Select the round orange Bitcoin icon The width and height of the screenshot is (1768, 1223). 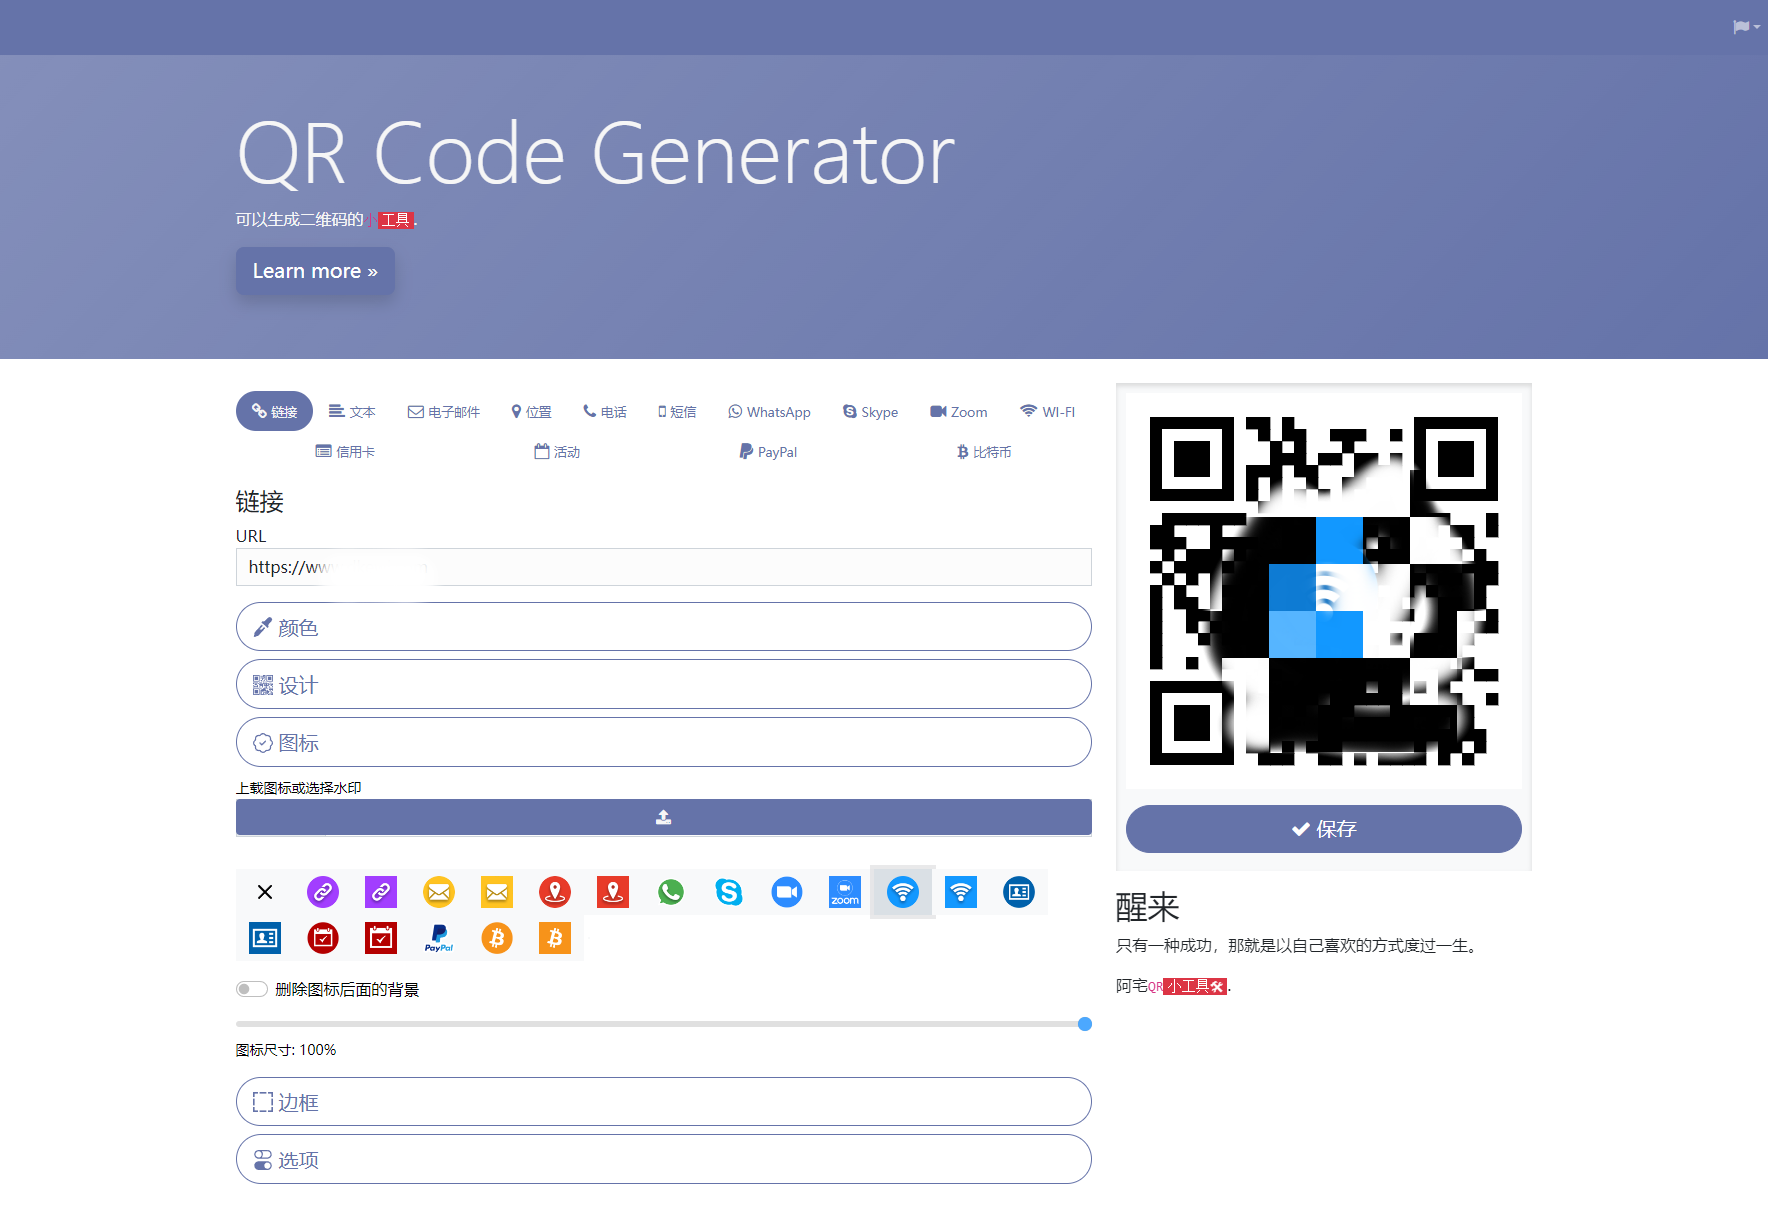click(x=497, y=938)
